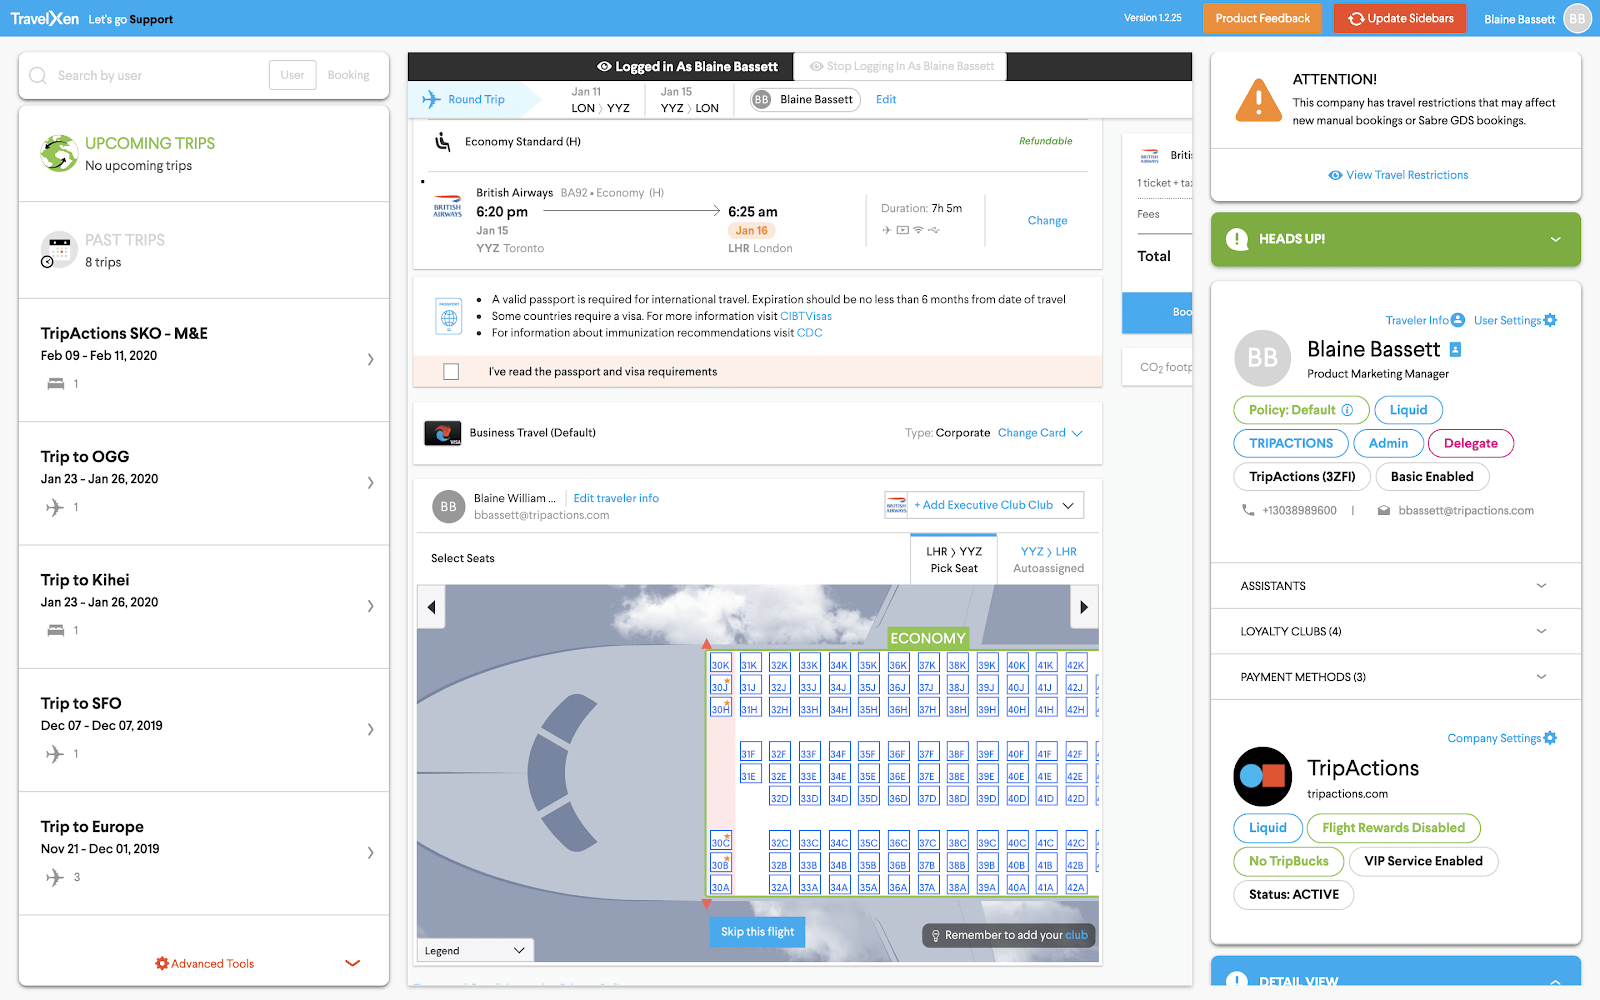The width and height of the screenshot is (1600, 1000).
Task: Open the CDC link
Action: point(810,333)
